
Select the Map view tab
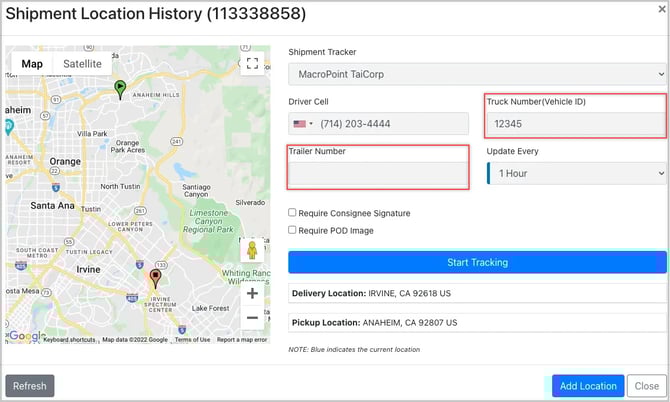pyautogui.click(x=33, y=64)
